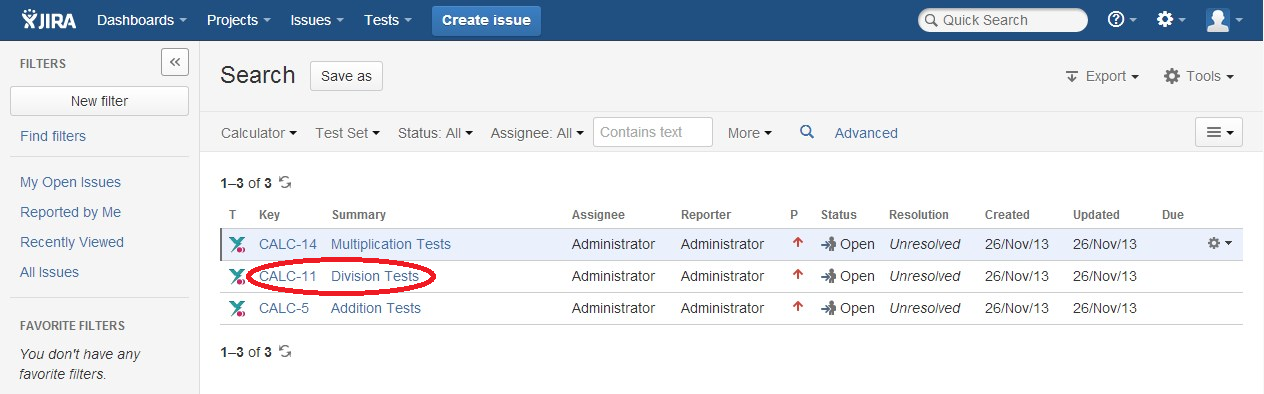The width and height of the screenshot is (1264, 394).
Task: Select the My Open Issues filter
Action: (x=70, y=182)
